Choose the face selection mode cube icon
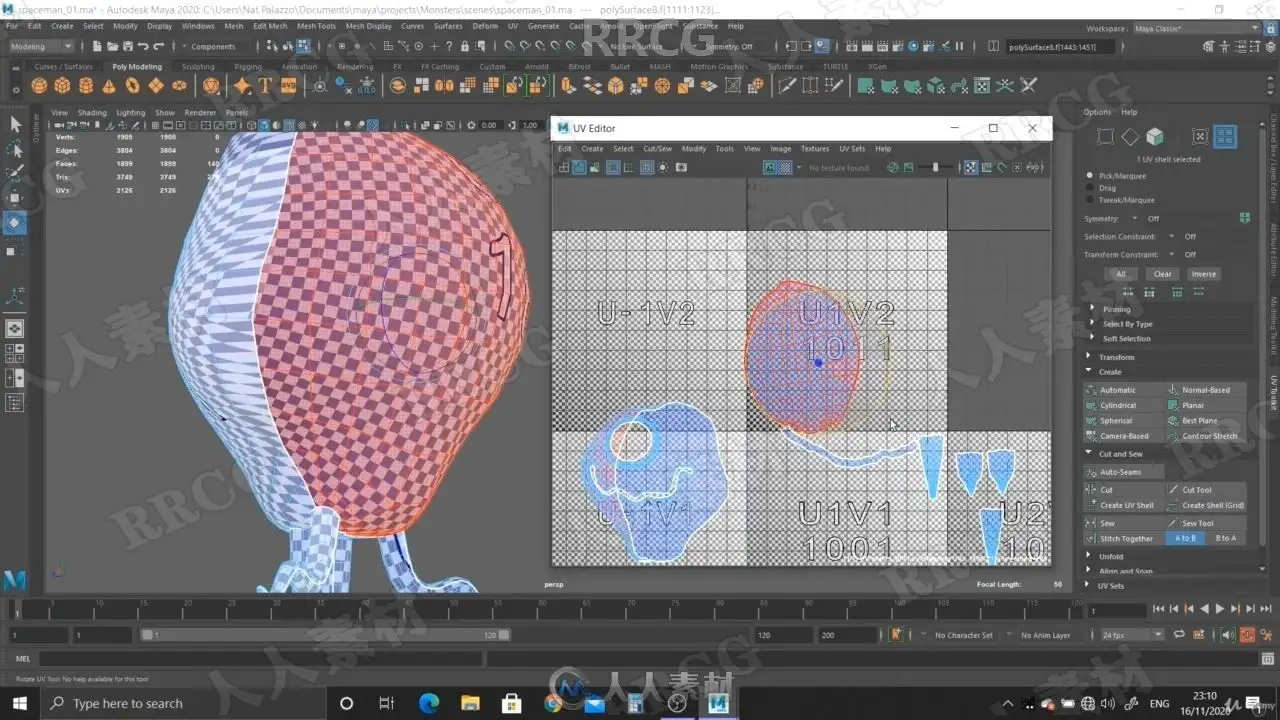 [x=1155, y=137]
